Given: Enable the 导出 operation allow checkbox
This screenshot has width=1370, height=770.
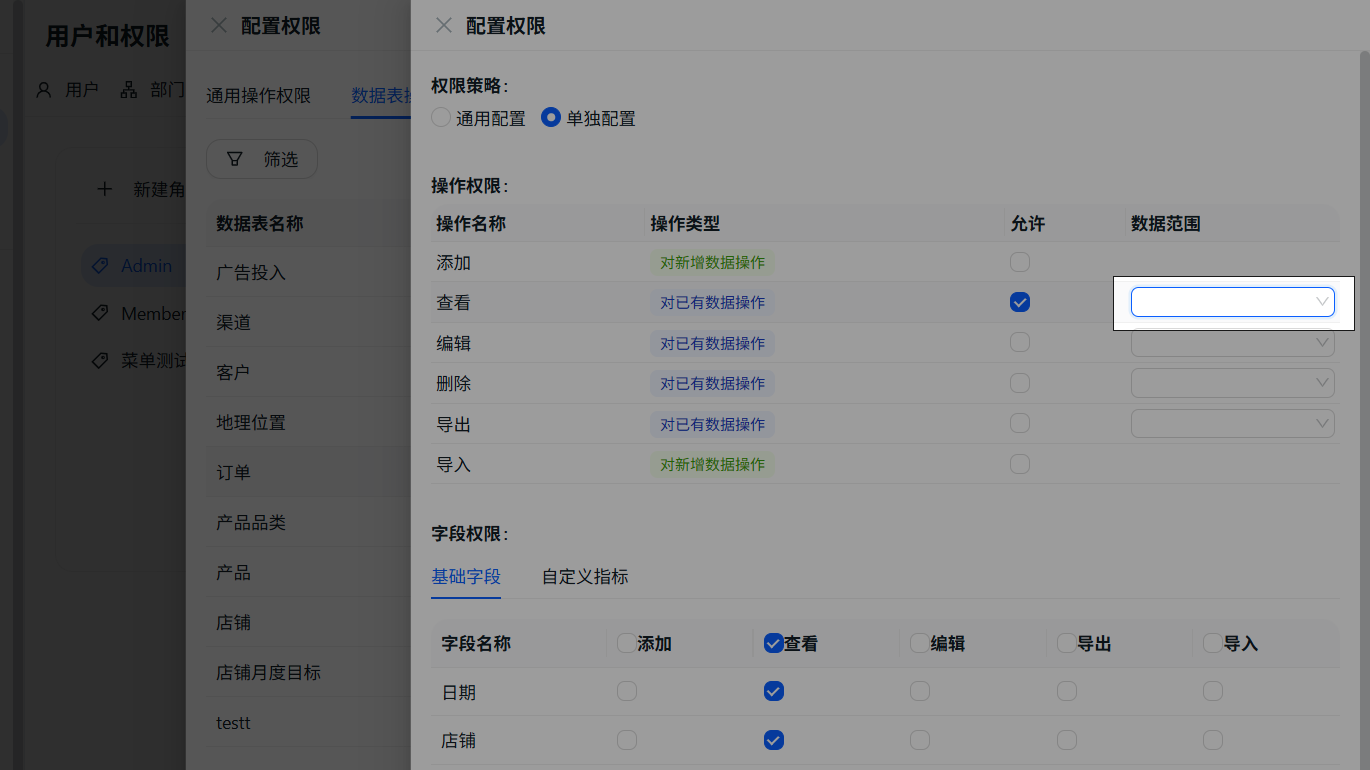Looking at the screenshot, I should click(1020, 424).
